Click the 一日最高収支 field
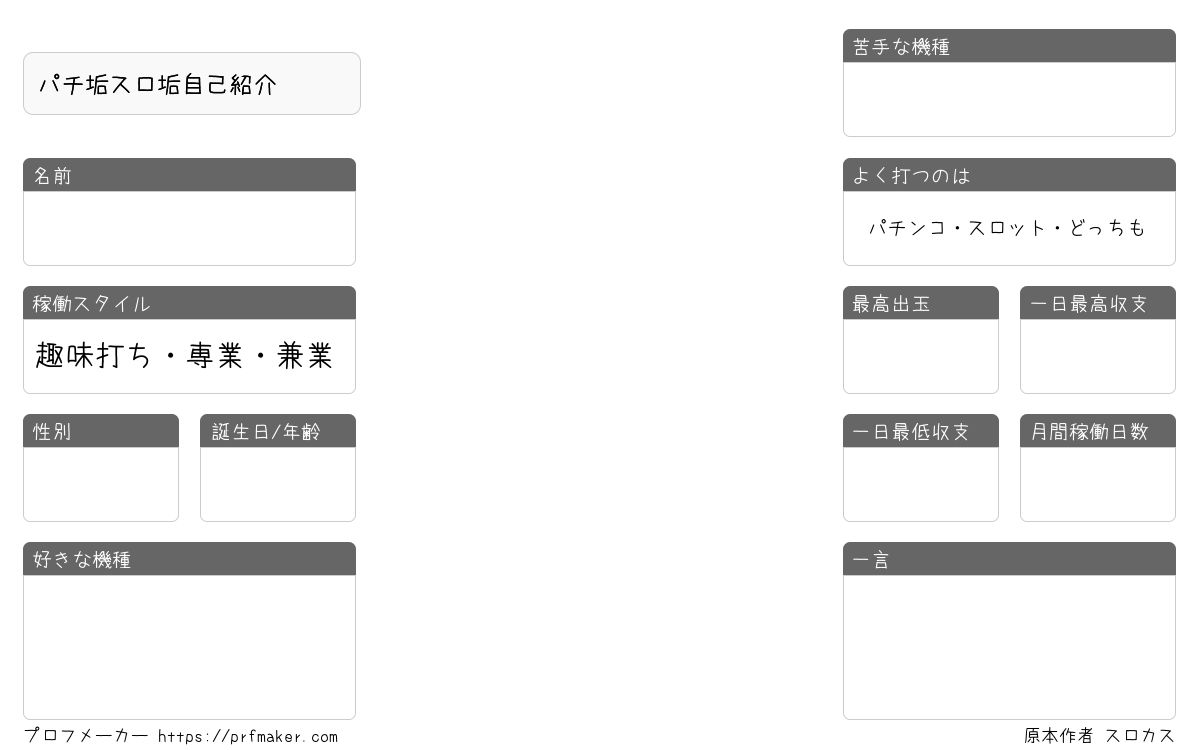The height and width of the screenshot is (750, 1200). 1098,356
